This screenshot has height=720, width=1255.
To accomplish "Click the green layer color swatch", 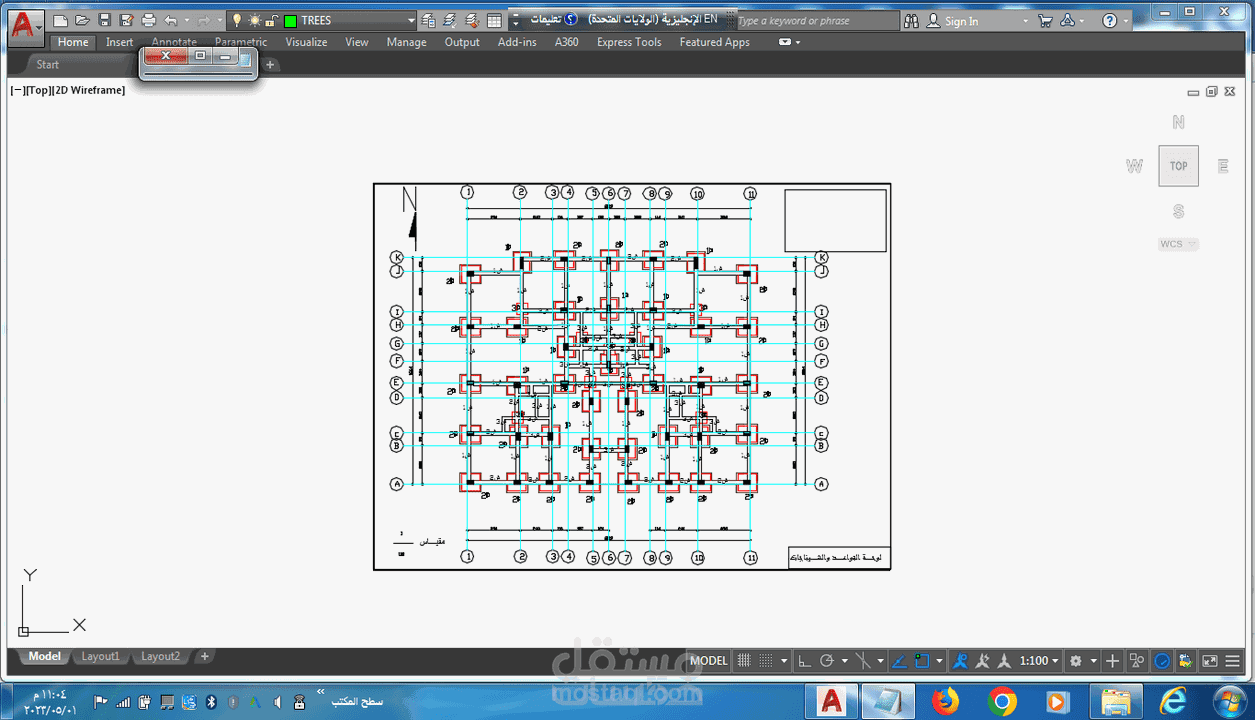I will pyautogui.click(x=289, y=21).
